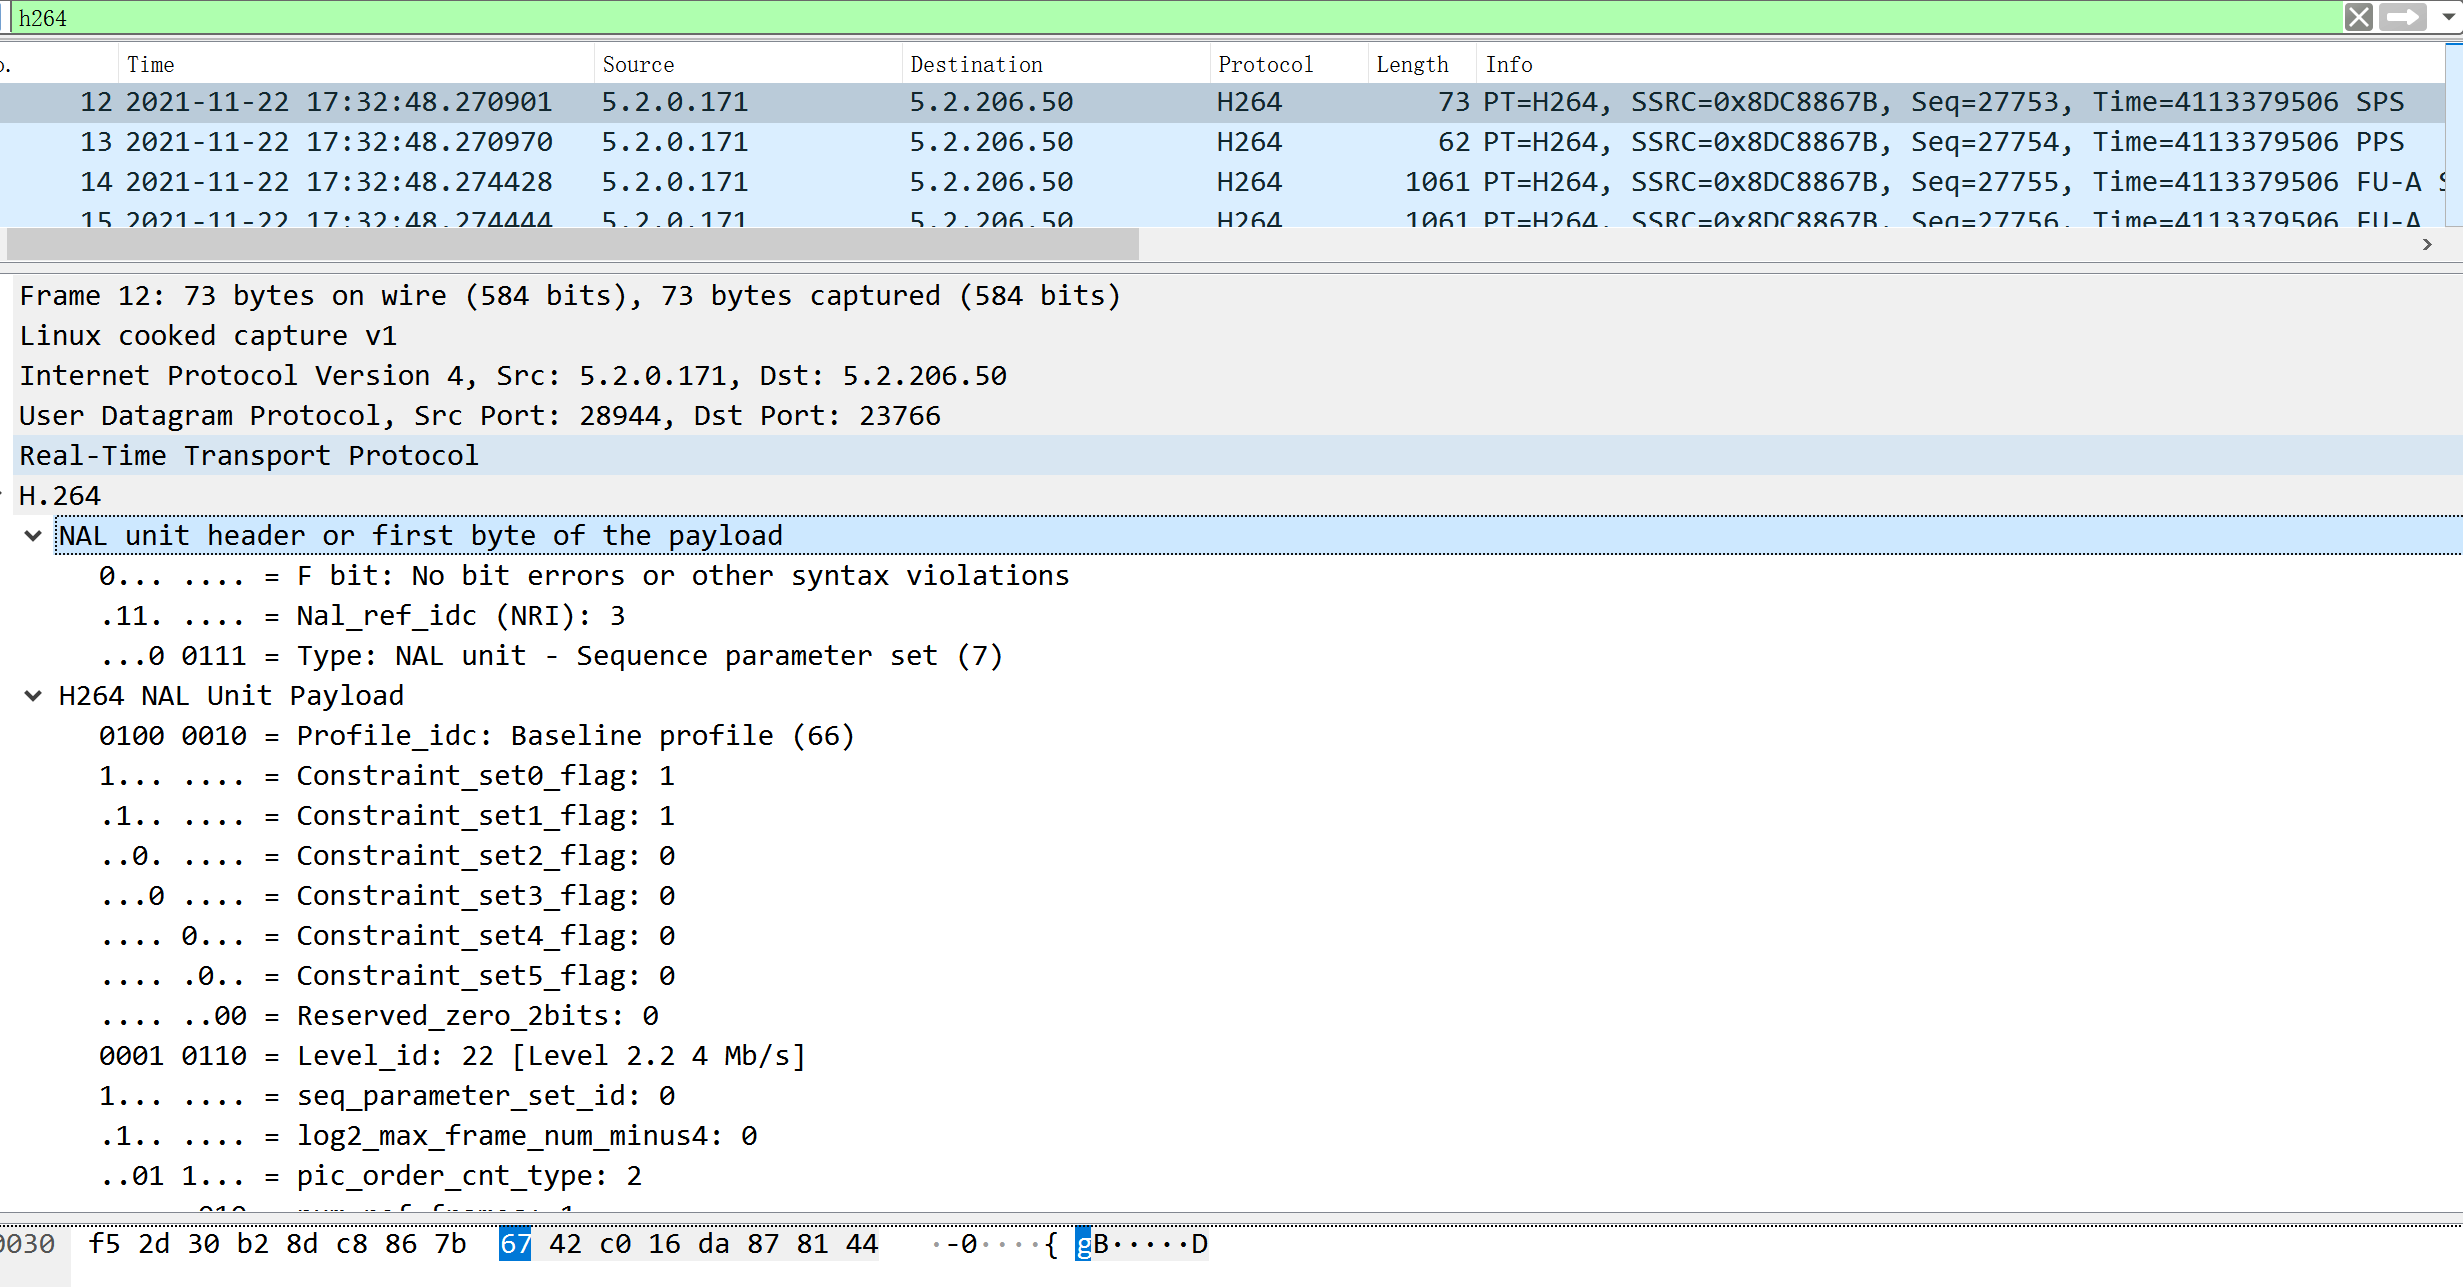Select Internet Protocol Version 4 line
2463x1288 pixels.
click(x=512, y=376)
